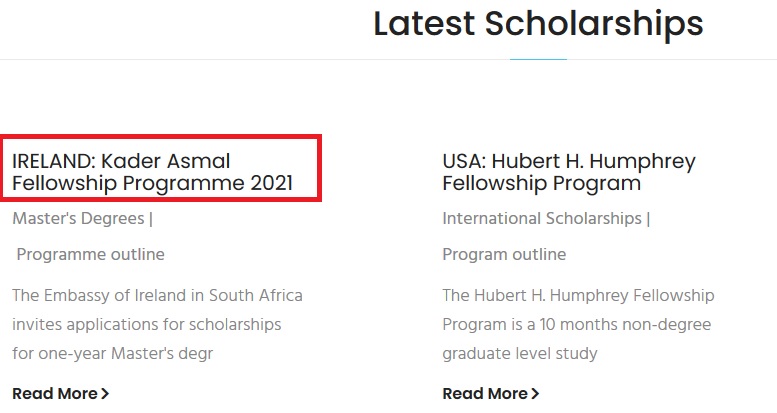Click the 'Program outline' text under USA

coord(504,254)
